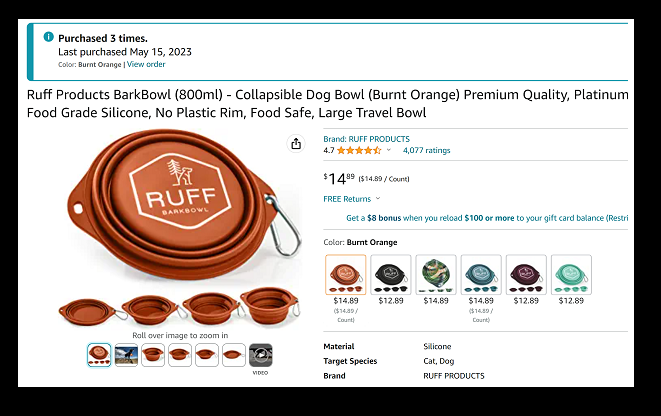Select the second lifestyle photo thumbnail
661x416 pixels.
point(126,354)
